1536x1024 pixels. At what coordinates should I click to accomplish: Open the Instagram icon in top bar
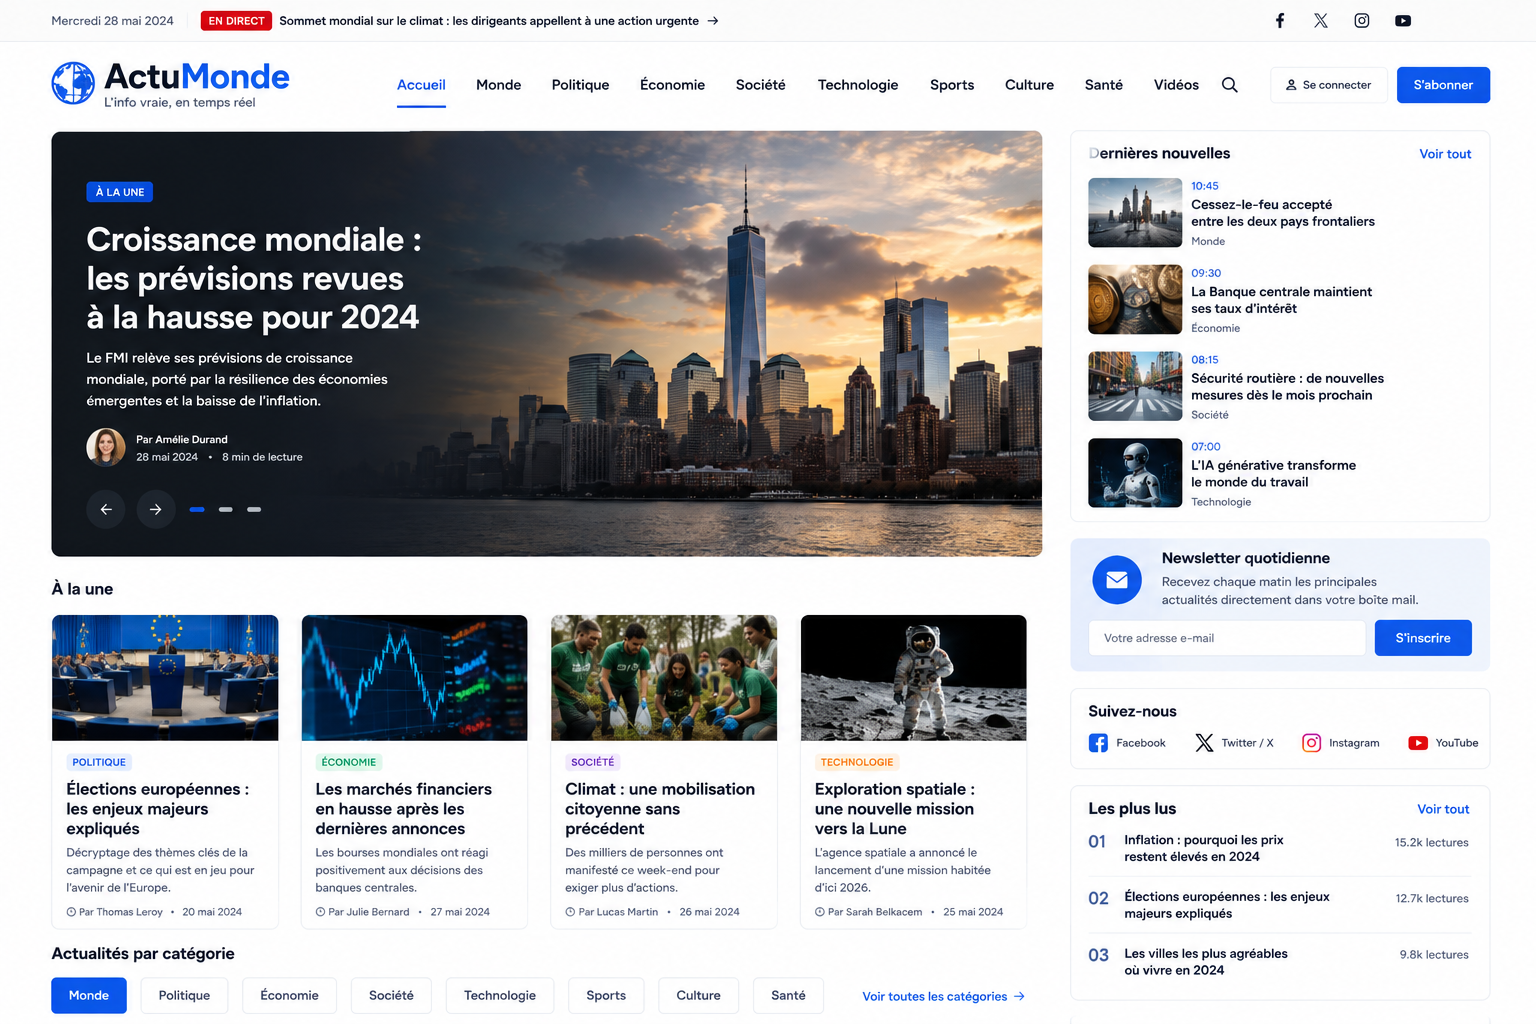[1362, 21]
